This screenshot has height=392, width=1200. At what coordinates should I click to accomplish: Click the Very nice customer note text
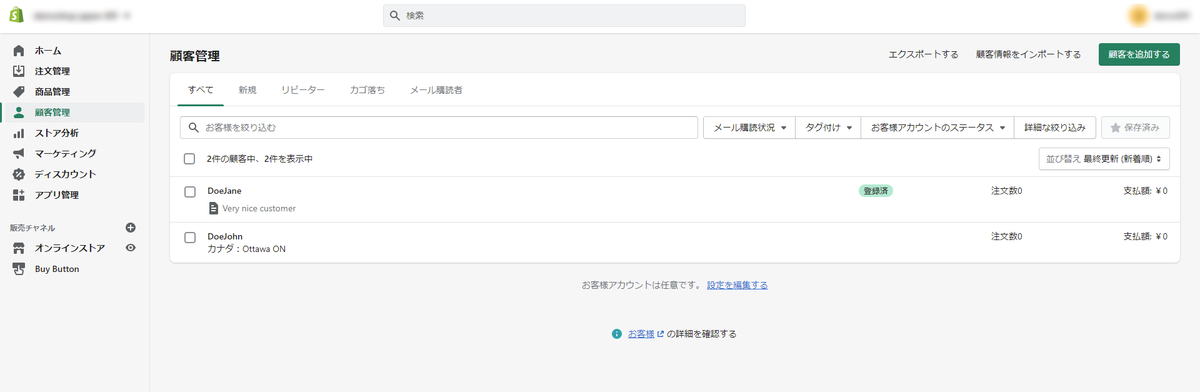coord(259,208)
